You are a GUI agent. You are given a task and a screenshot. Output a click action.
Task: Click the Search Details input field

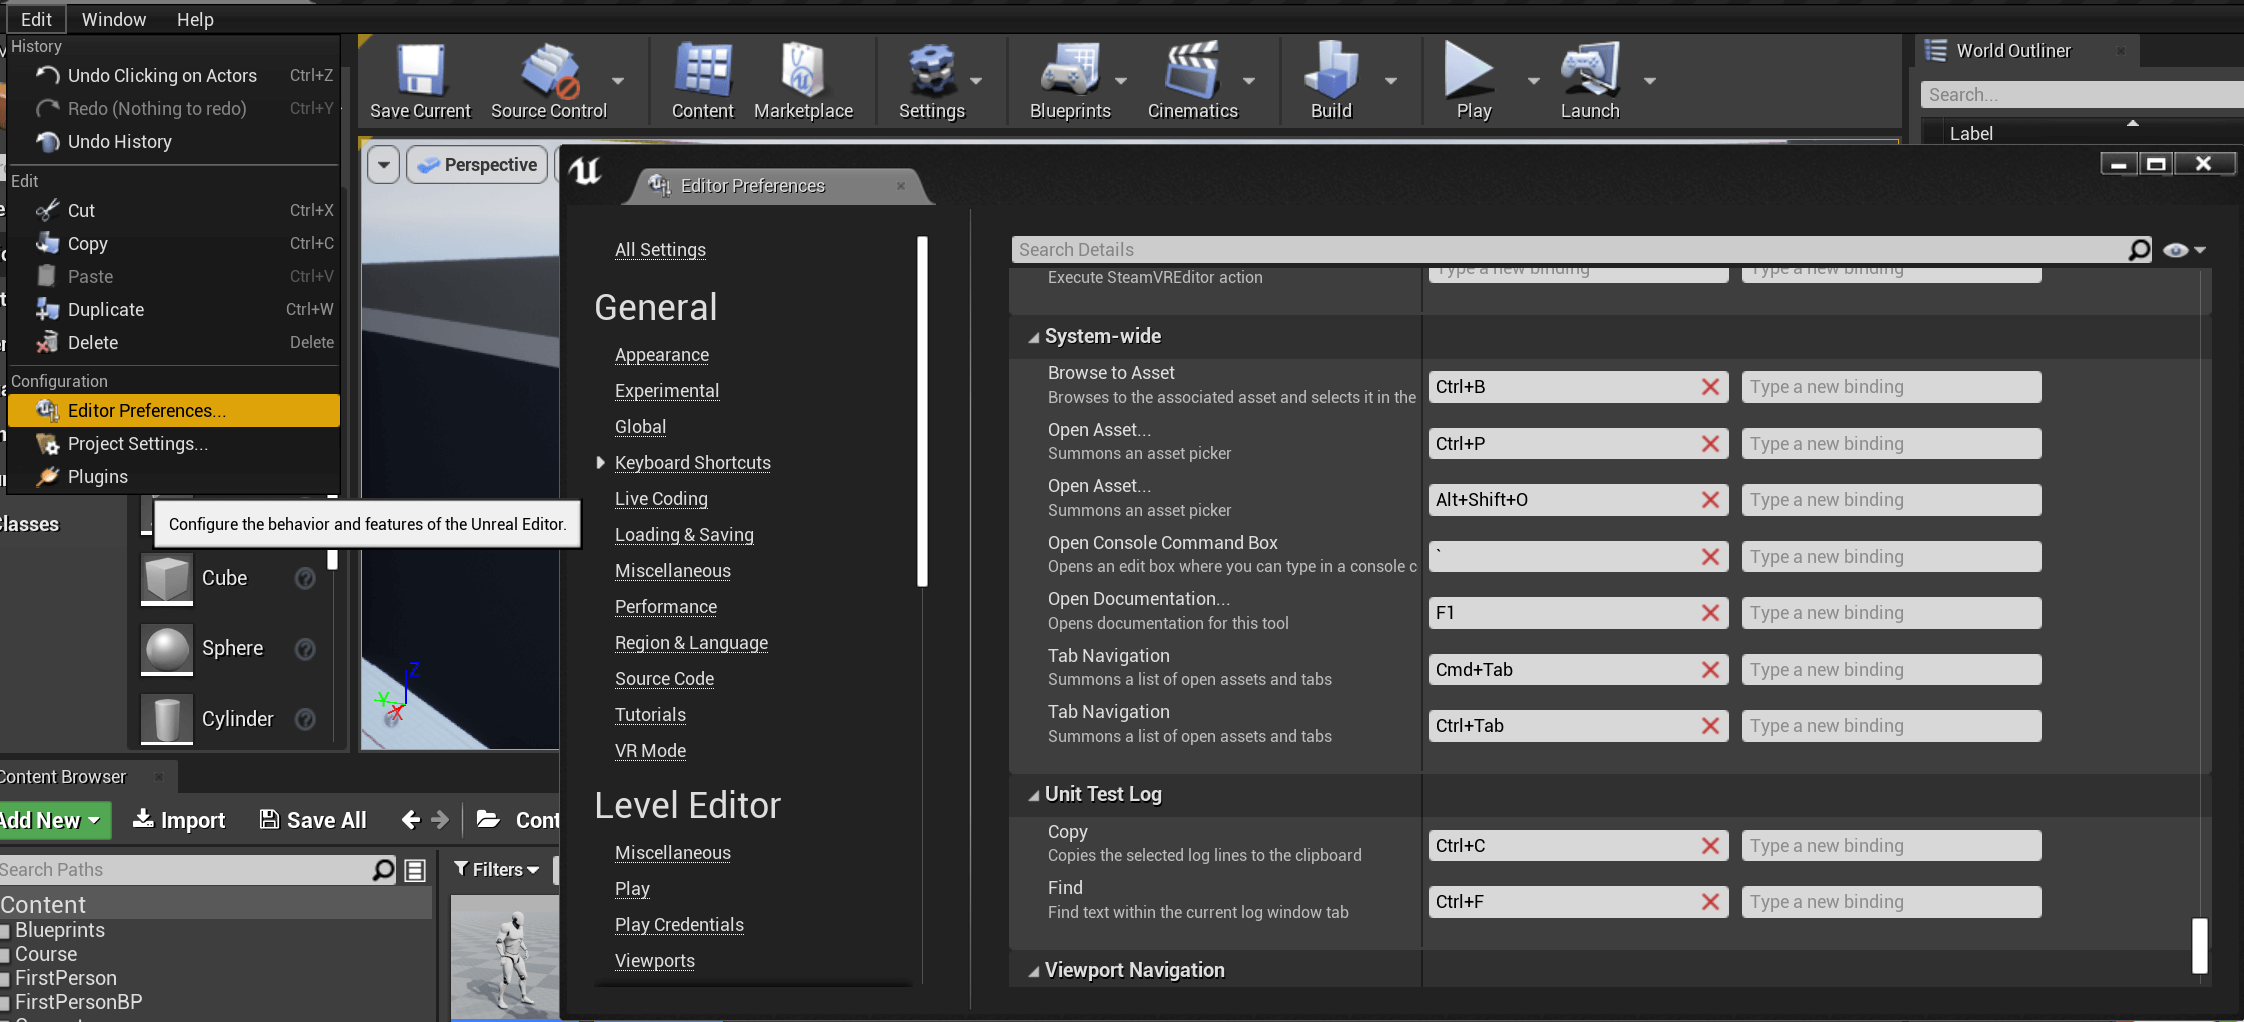point(1570,250)
